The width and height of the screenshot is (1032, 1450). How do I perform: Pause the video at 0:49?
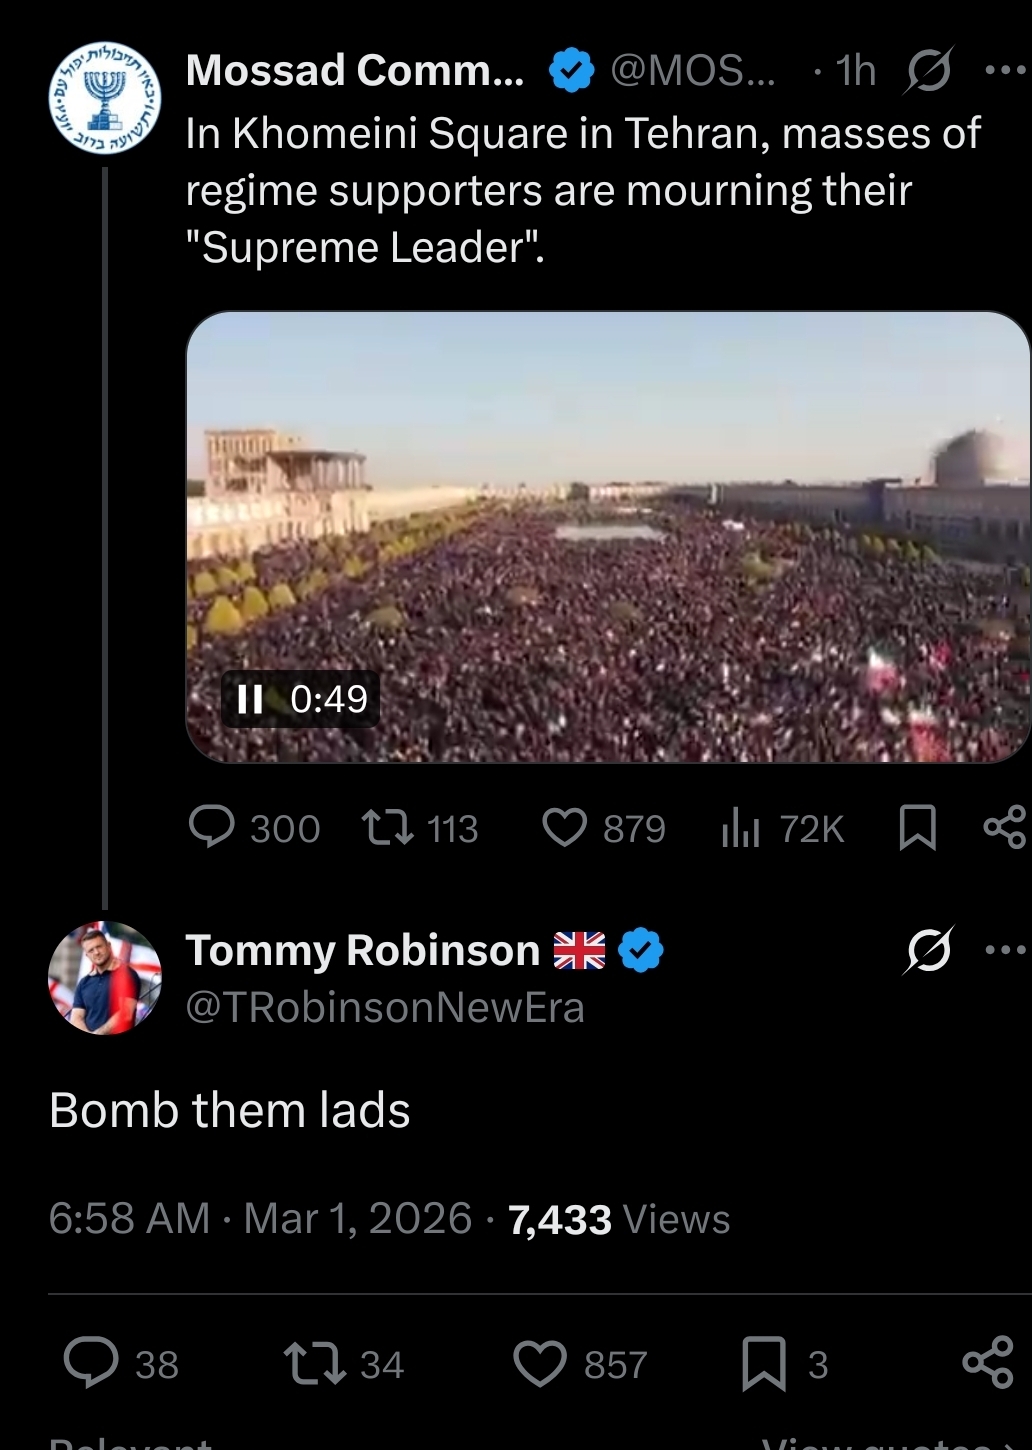[x=250, y=698]
